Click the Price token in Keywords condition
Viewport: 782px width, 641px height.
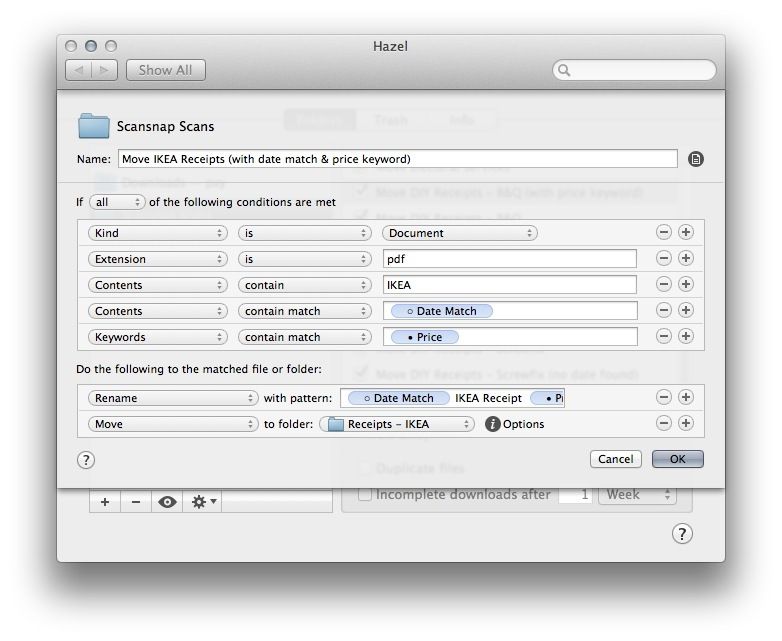pos(424,337)
